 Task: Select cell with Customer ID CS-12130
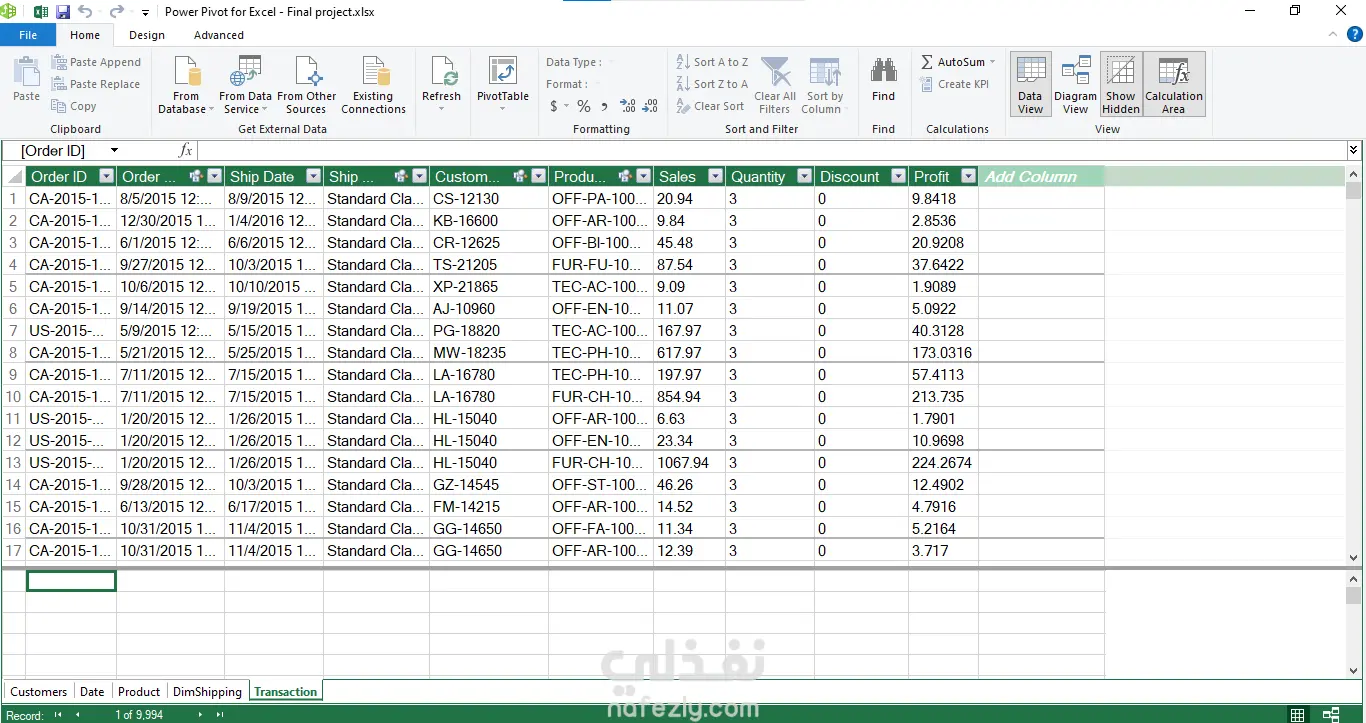pos(489,199)
